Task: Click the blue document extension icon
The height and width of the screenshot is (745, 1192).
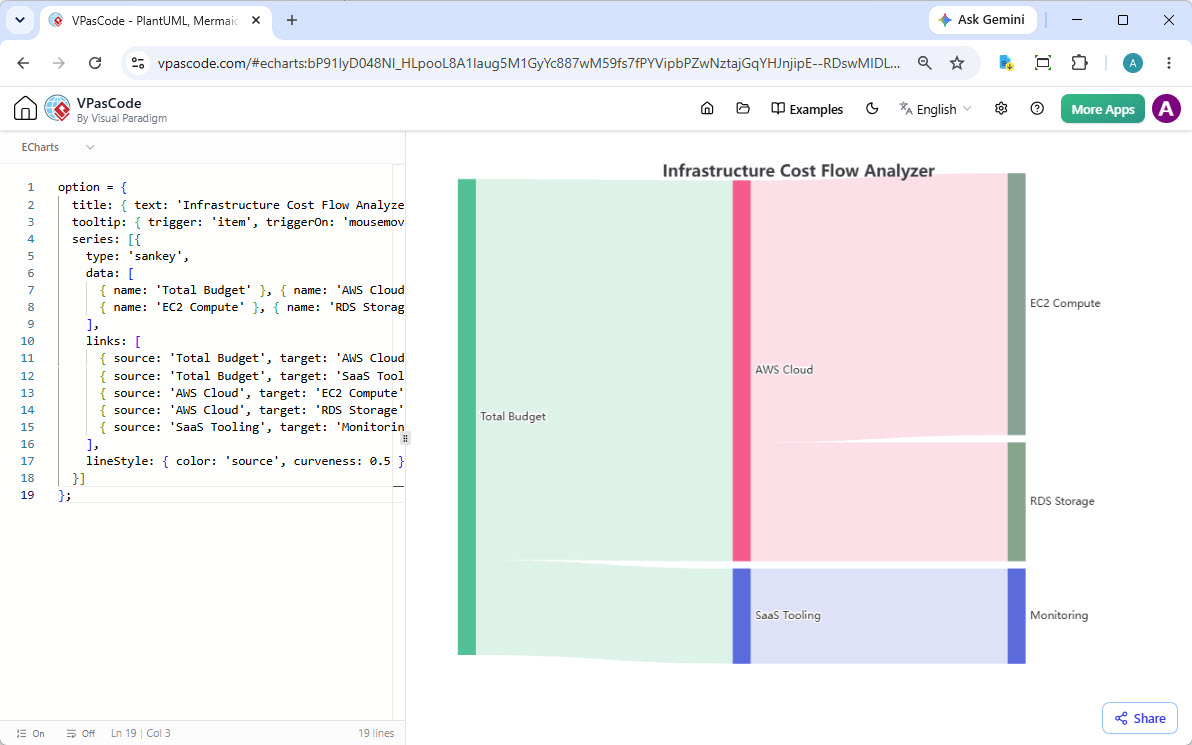Action: pos(1006,63)
